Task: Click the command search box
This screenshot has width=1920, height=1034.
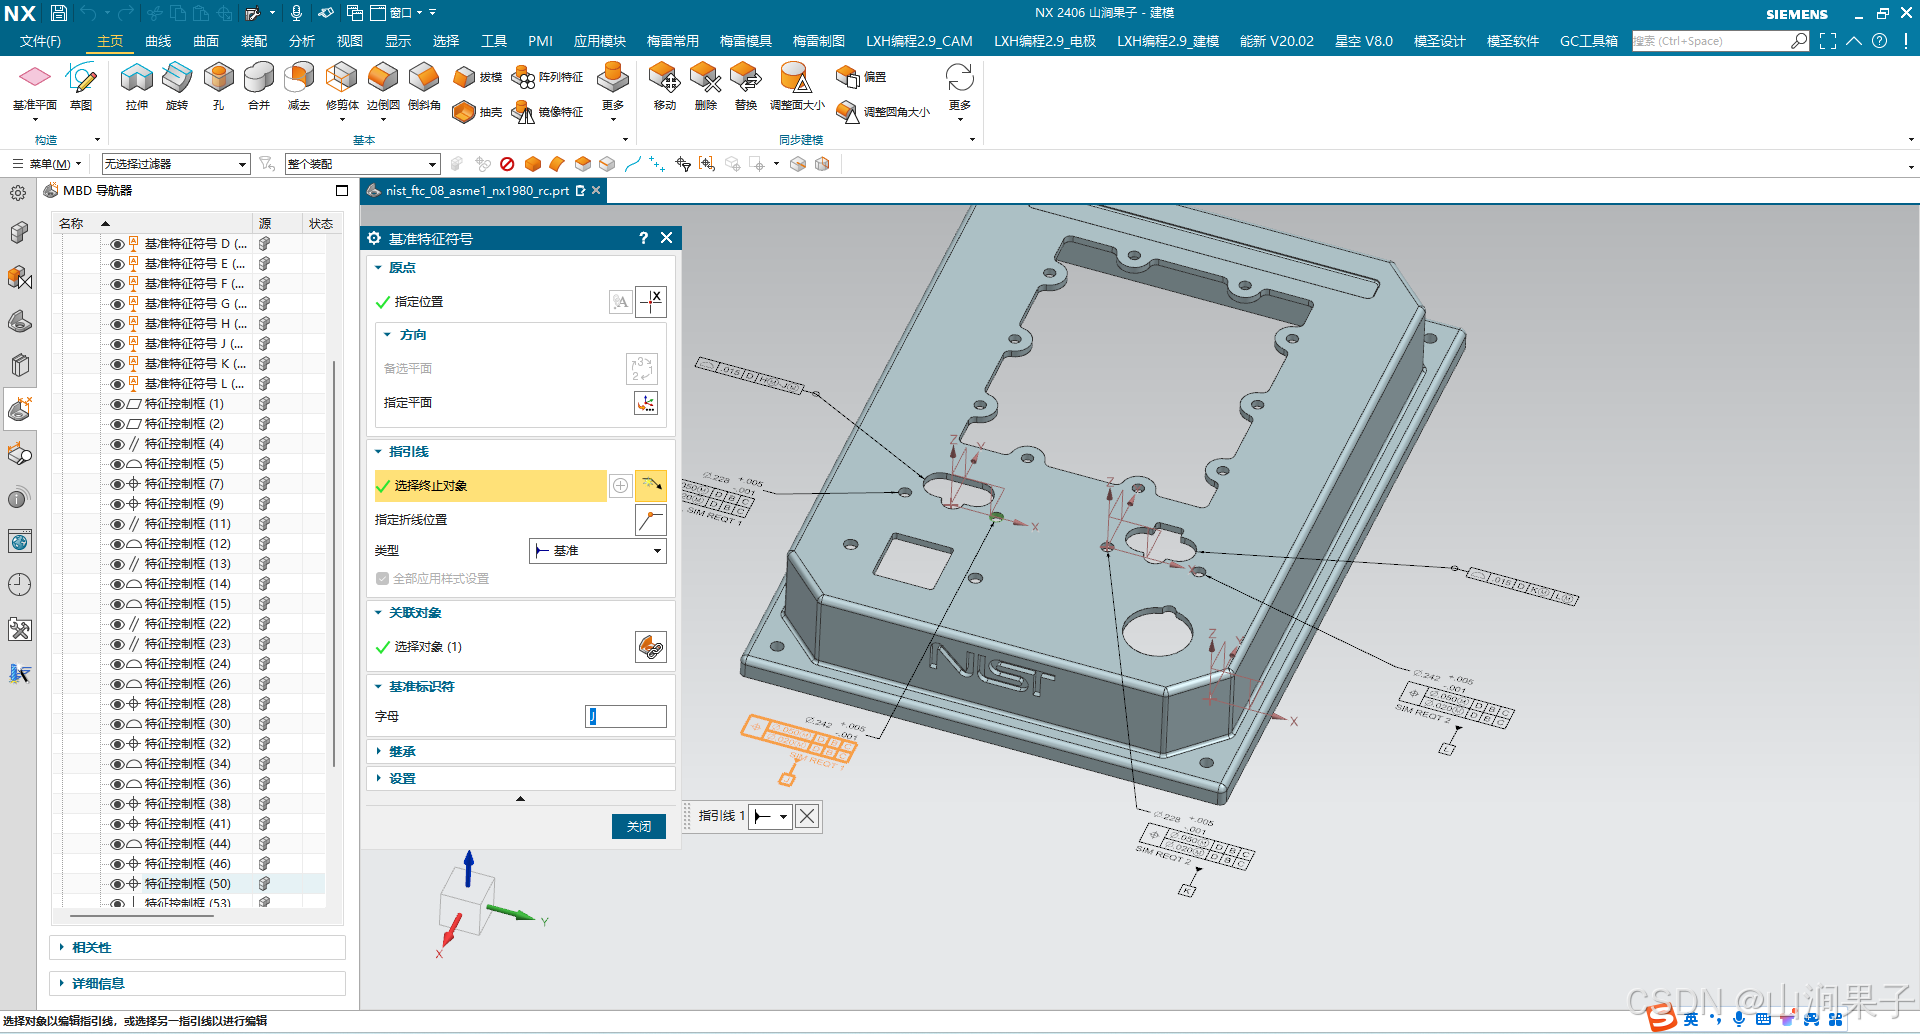Action: coord(1711,41)
